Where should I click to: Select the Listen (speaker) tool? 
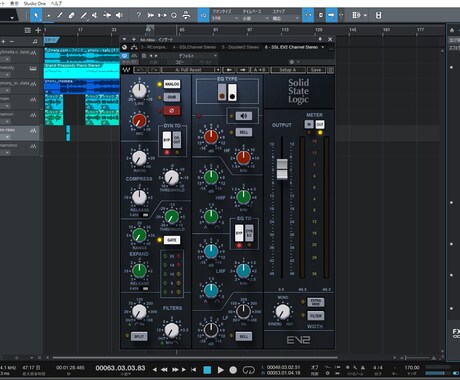(119, 15)
